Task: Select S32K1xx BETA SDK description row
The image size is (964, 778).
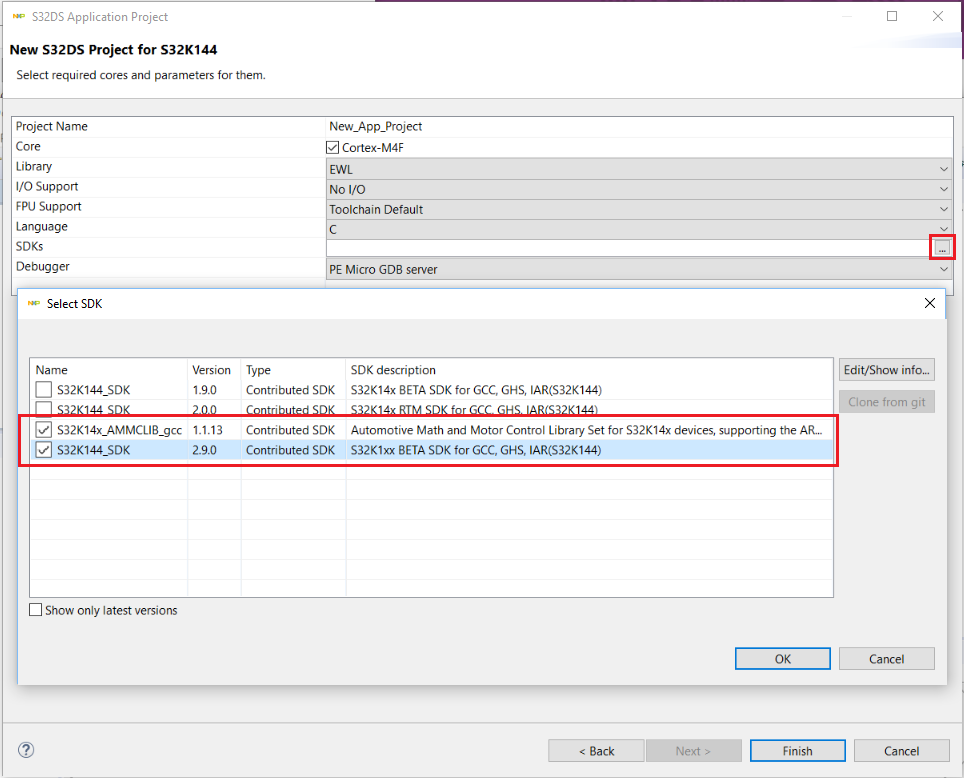Action: click(x=476, y=450)
